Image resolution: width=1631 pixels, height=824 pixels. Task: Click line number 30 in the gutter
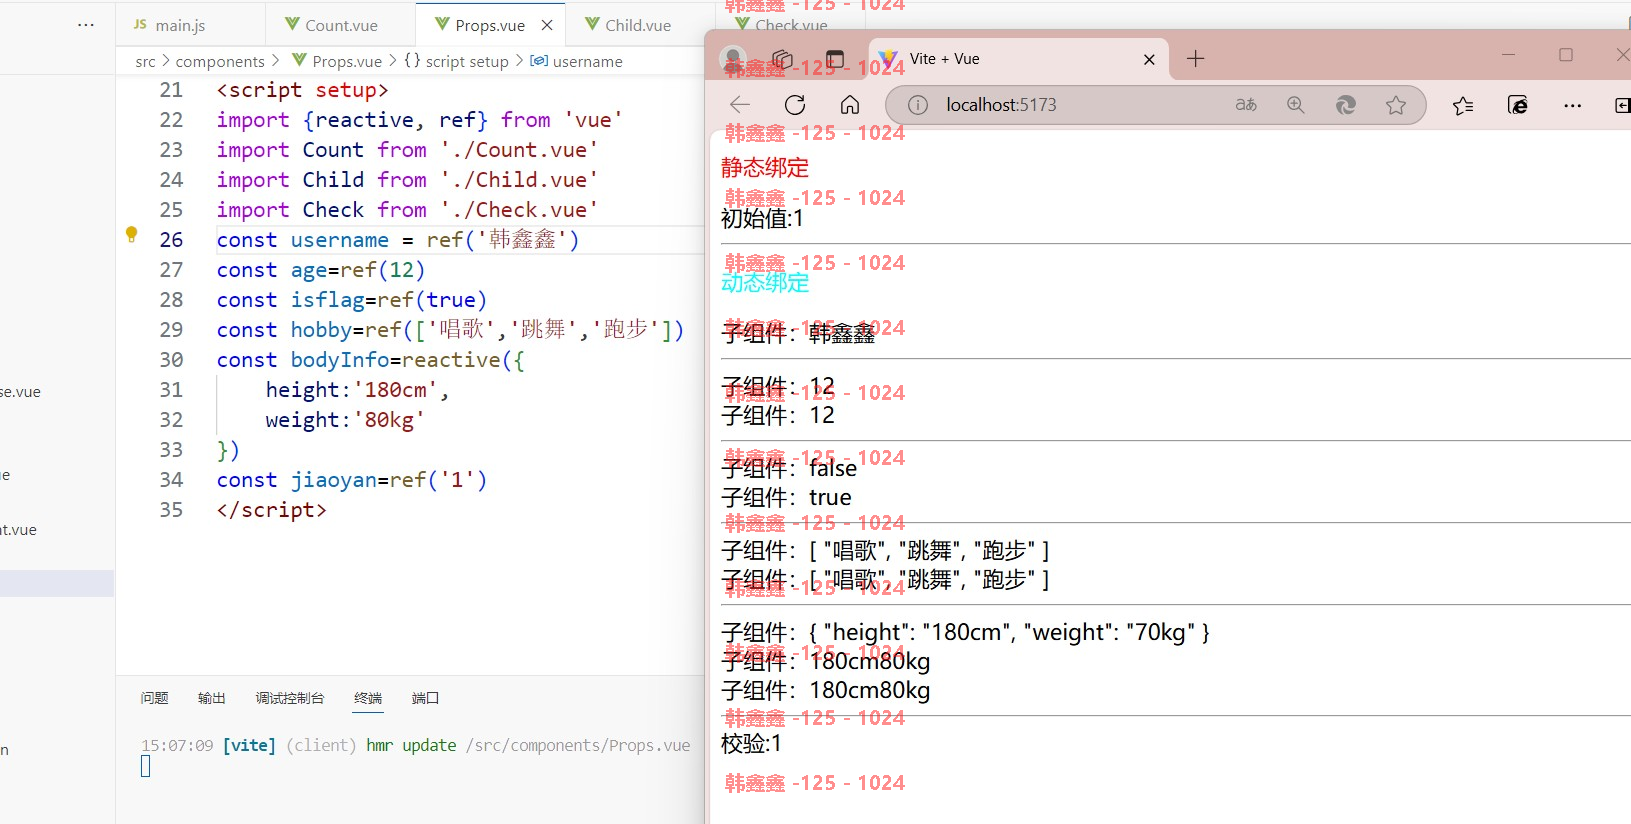[172, 360]
